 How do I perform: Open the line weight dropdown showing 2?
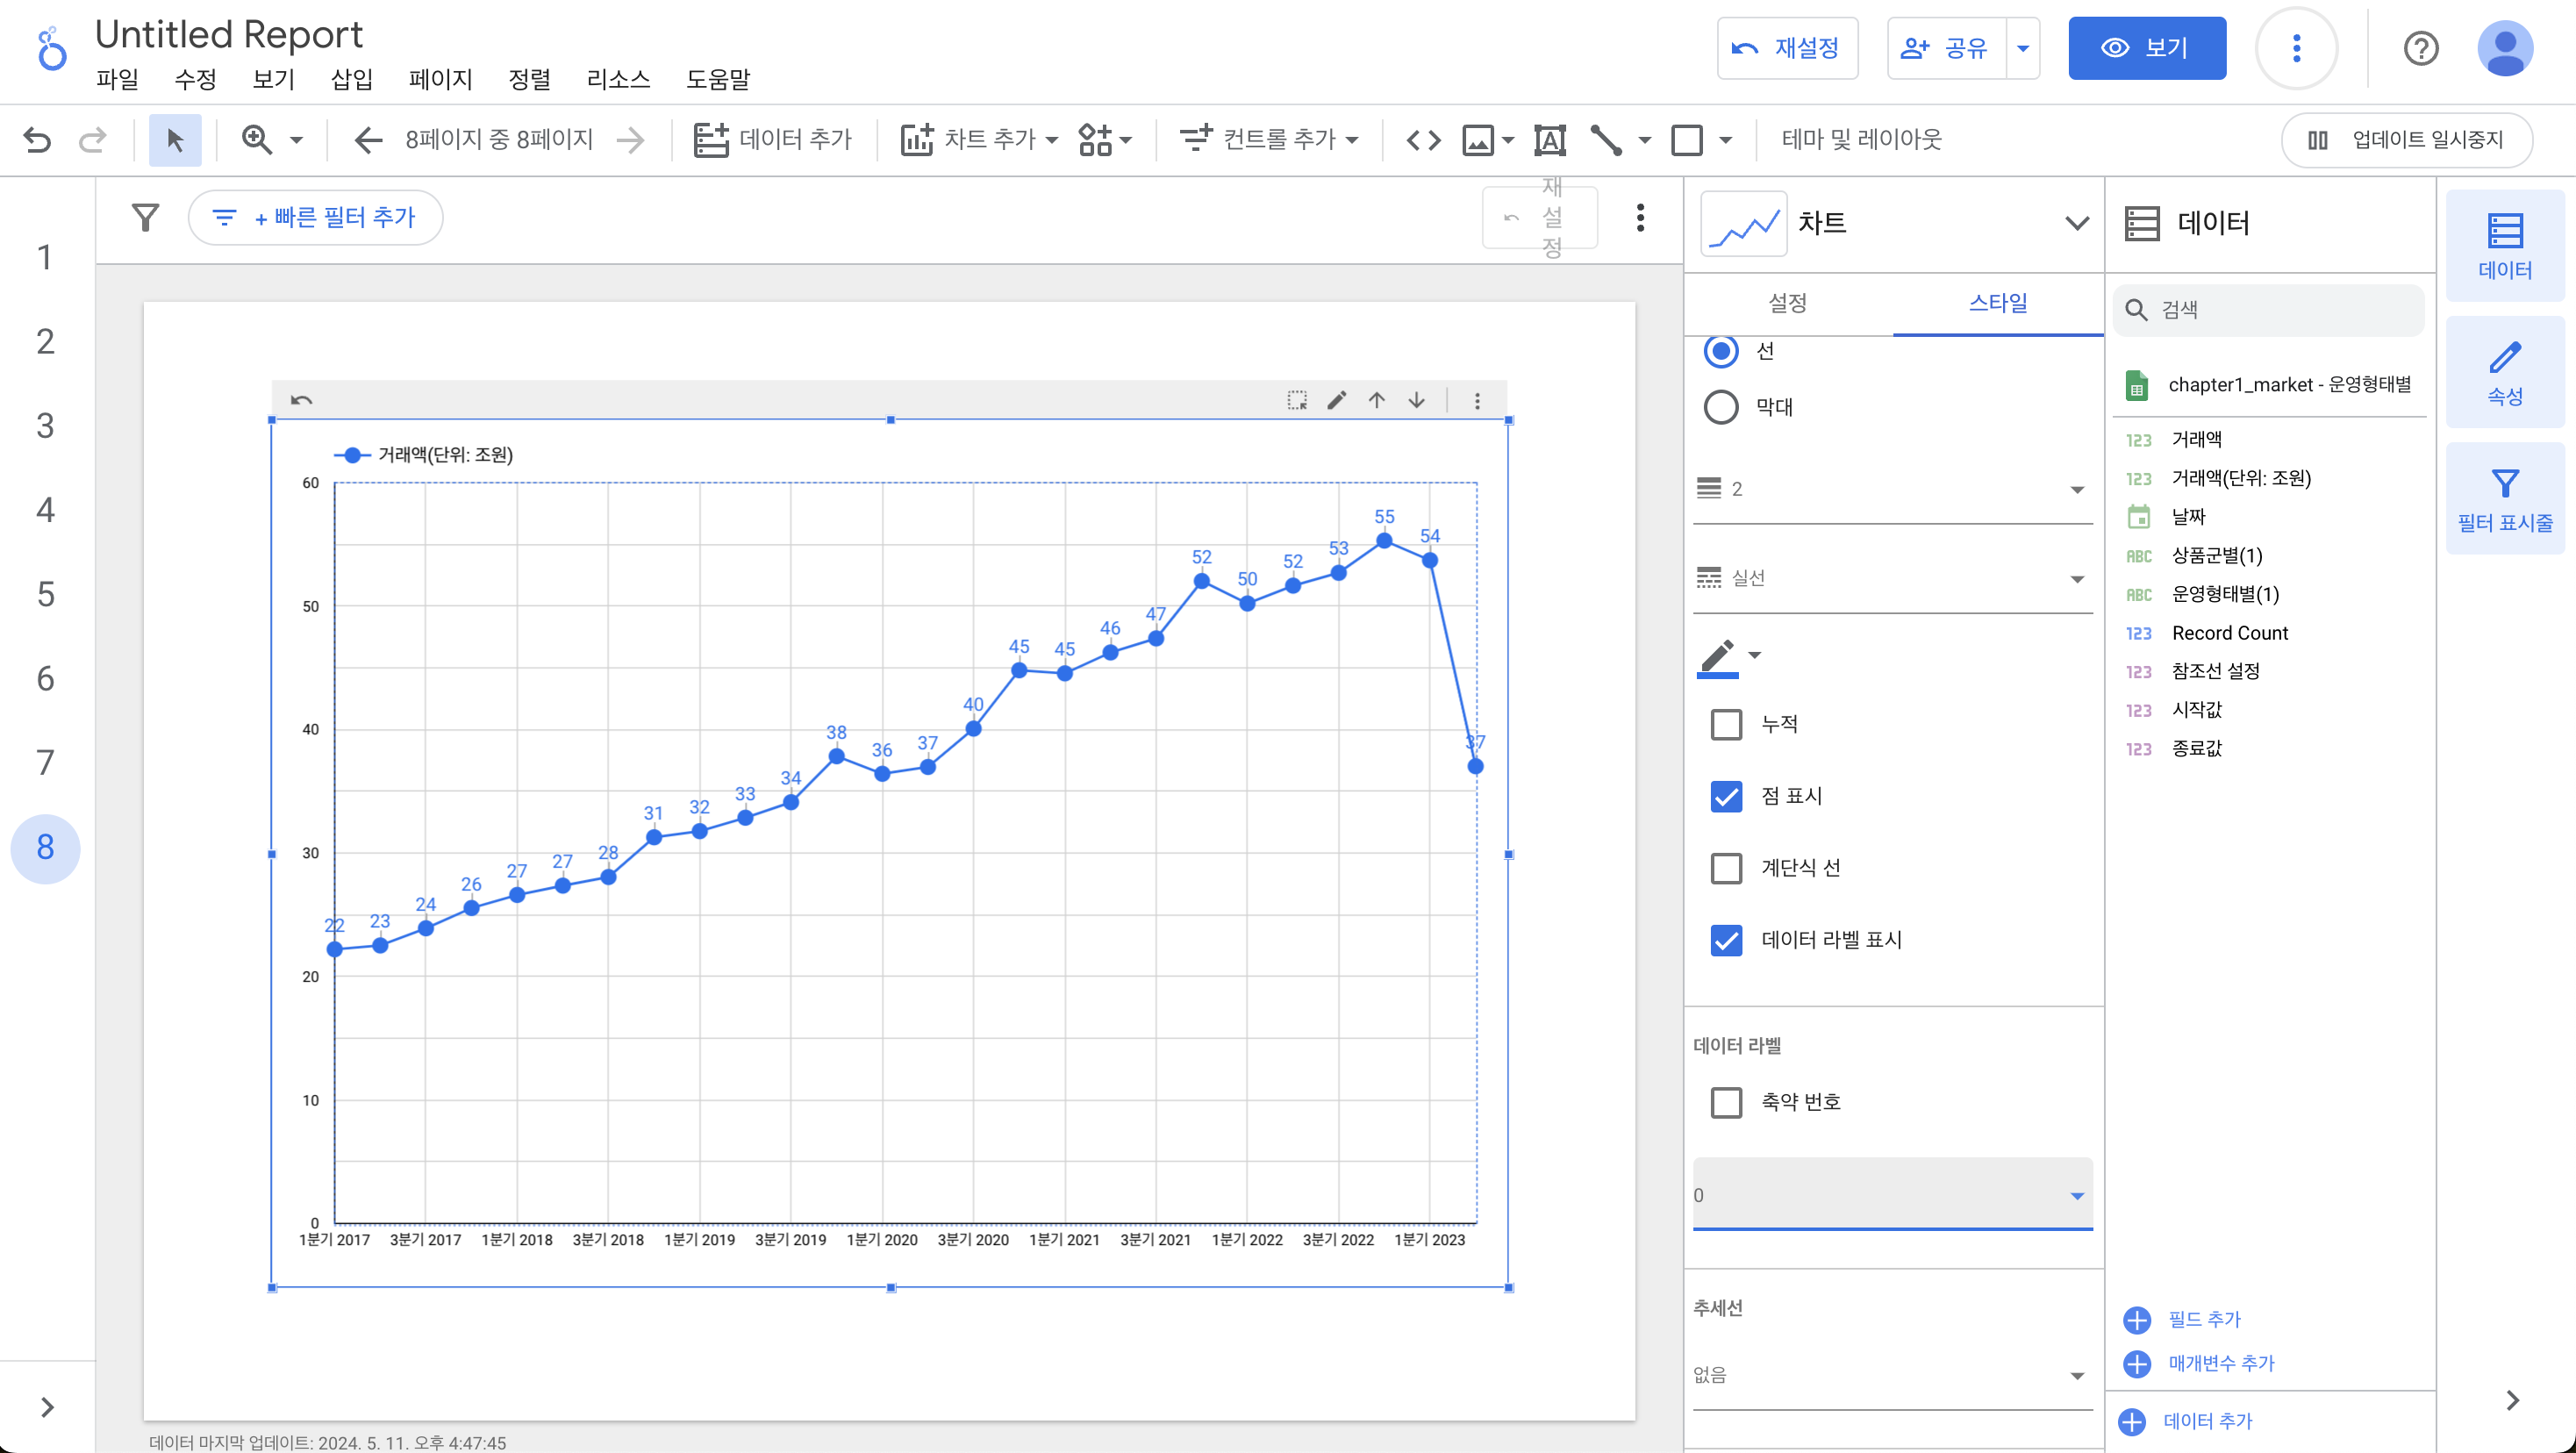pyautogui.click(x=1891, y=489)
